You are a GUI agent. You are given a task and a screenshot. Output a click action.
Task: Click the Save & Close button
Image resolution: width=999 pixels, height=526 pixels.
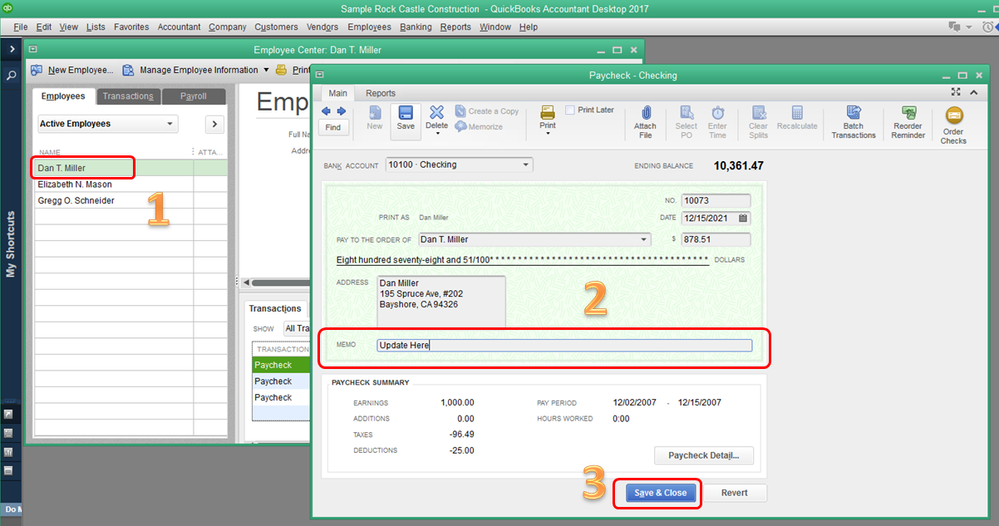pyautogui.click(x=660, y=493)
